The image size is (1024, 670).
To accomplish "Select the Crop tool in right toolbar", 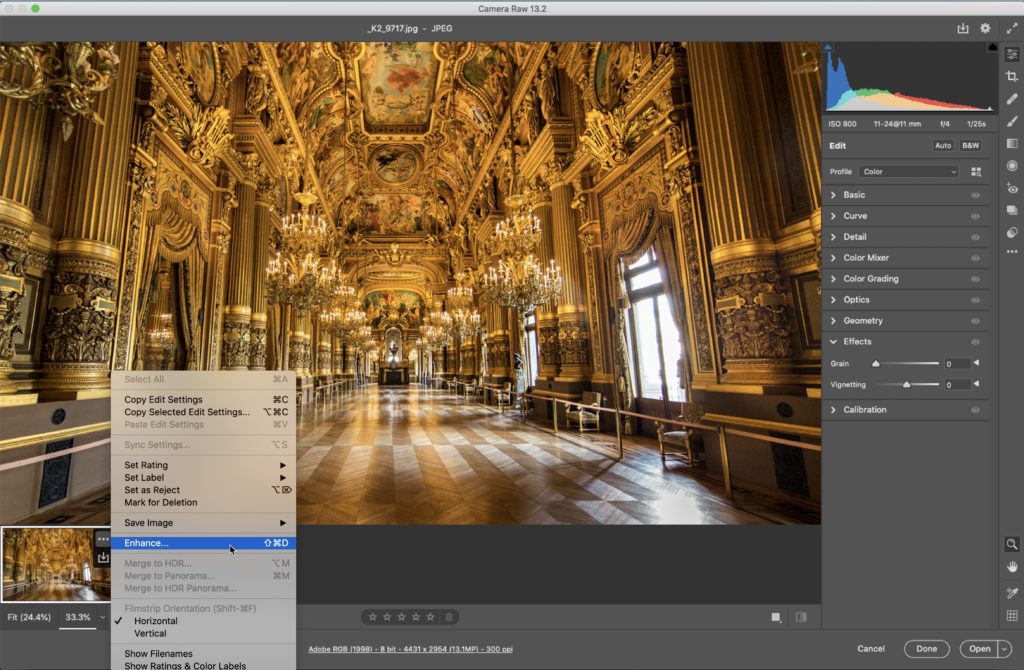I will tap(1012, 77).
